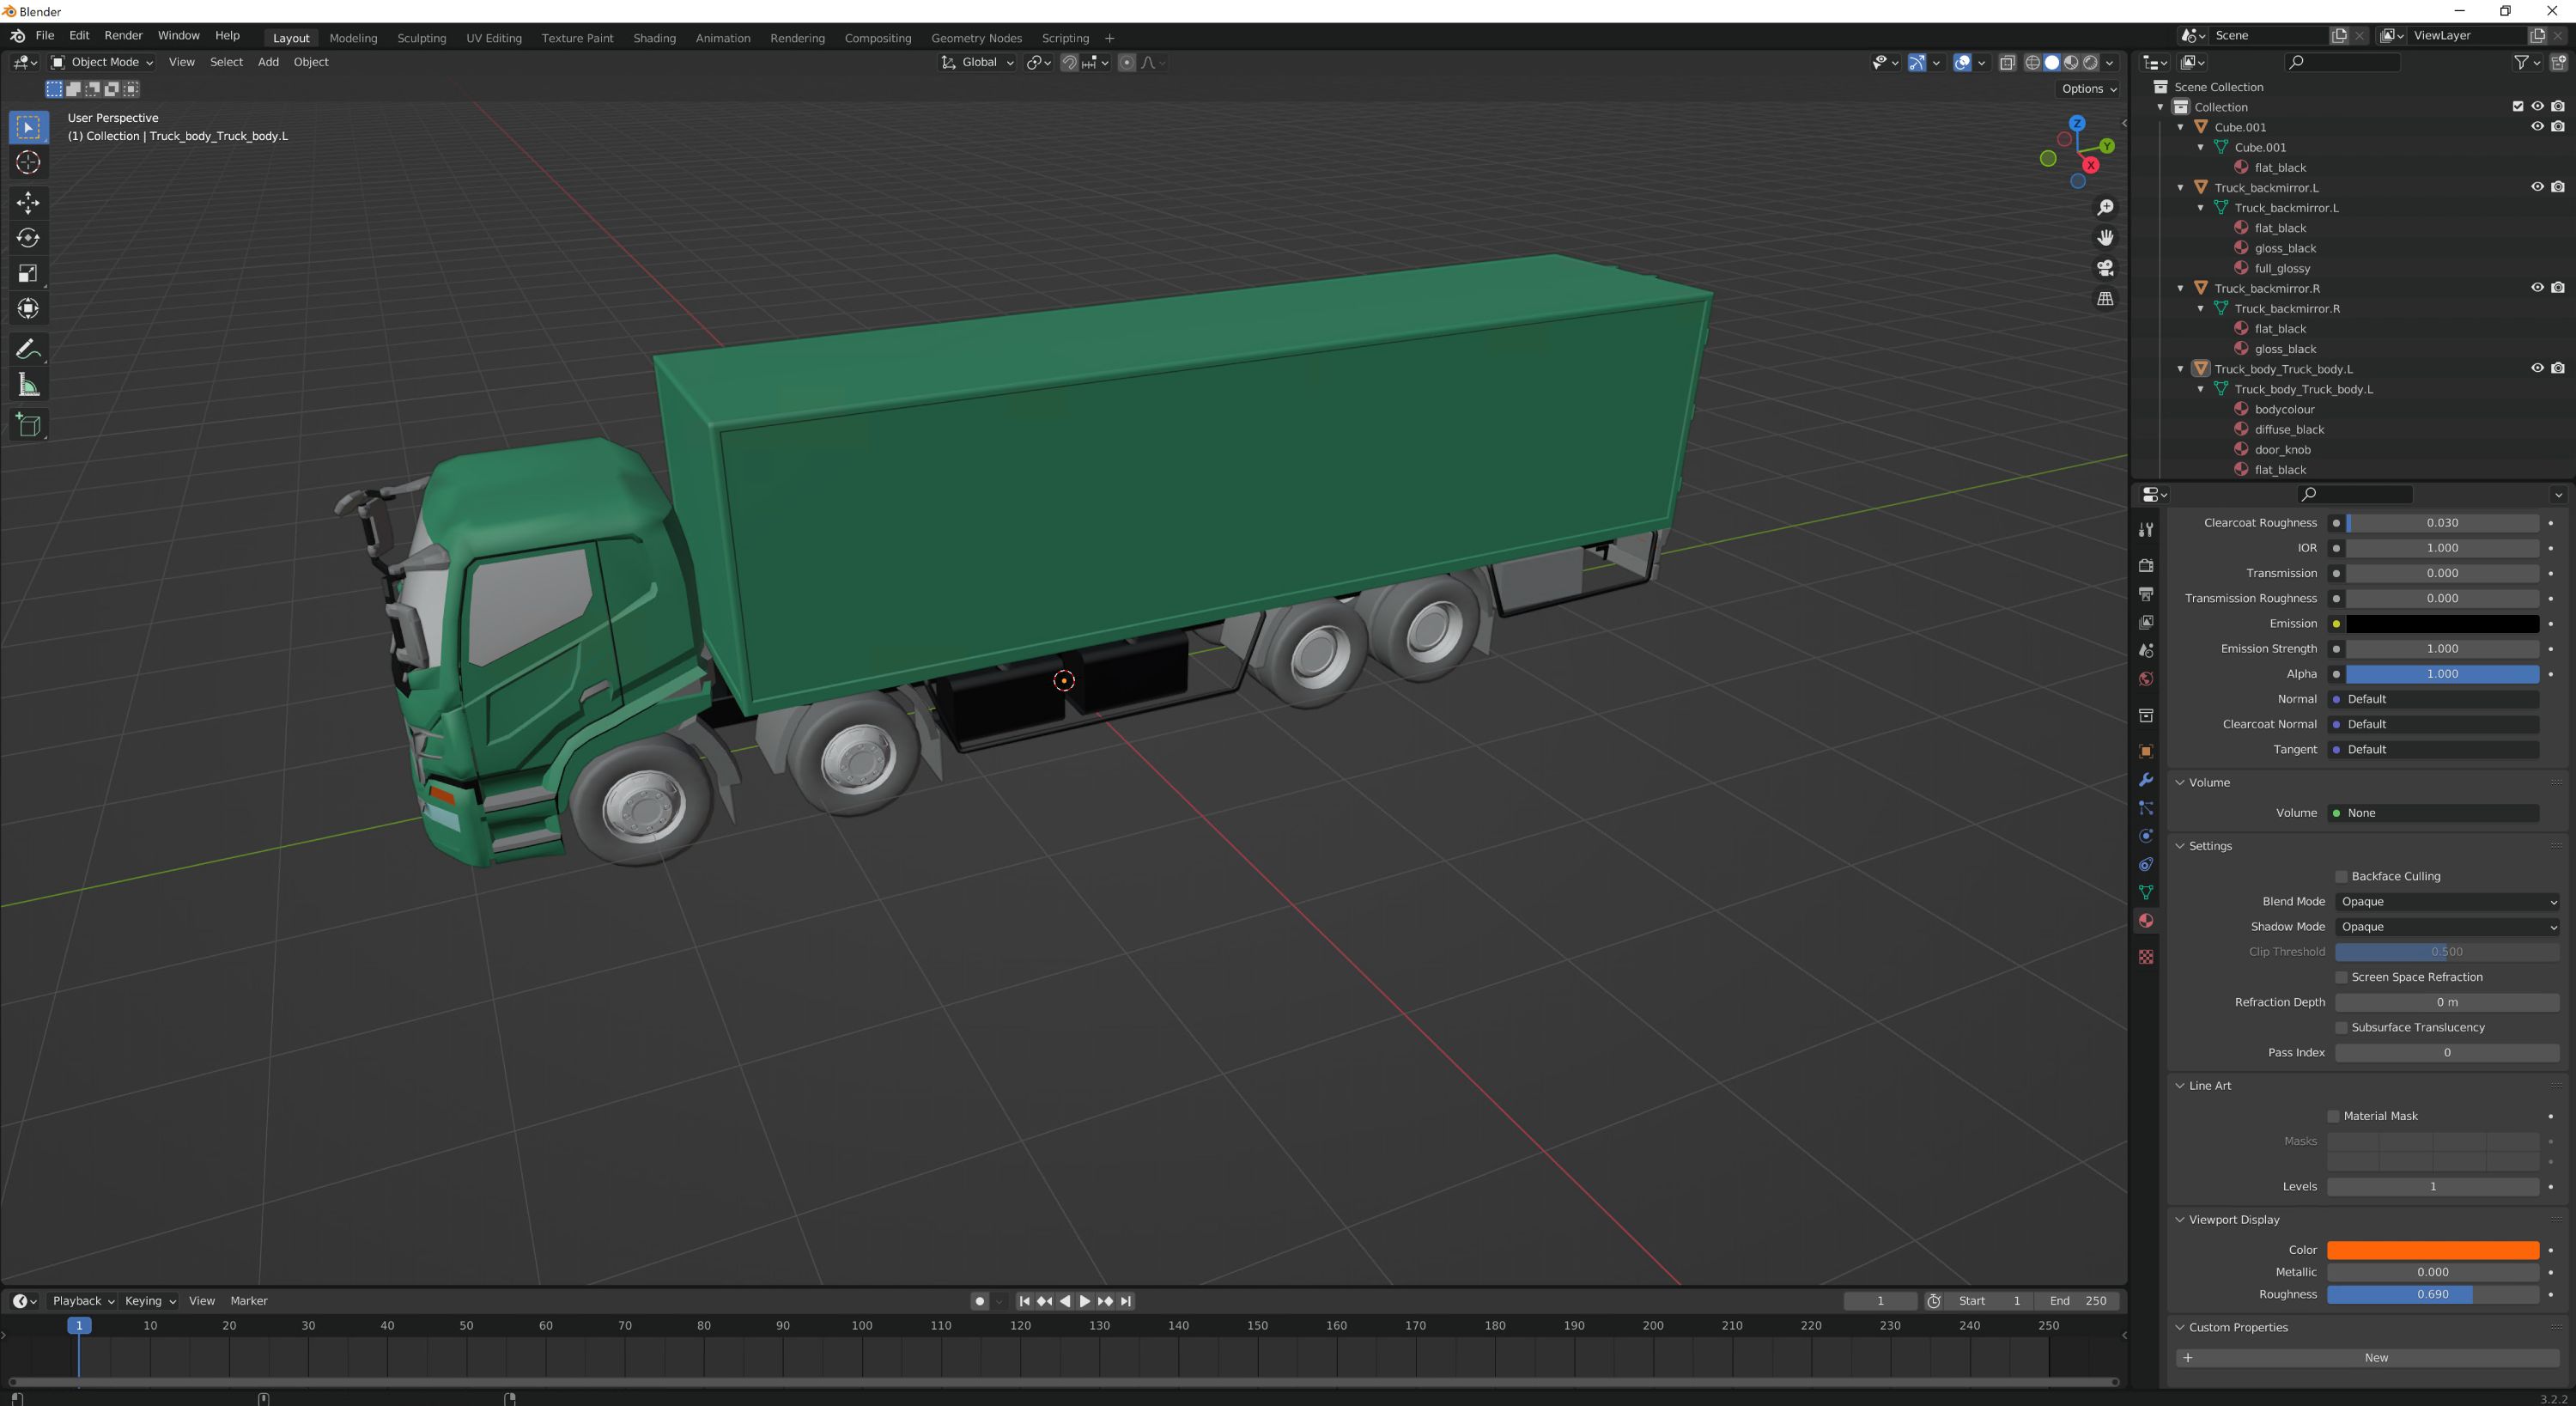Viewport: 2576px width, 1406px height.
Task: Open the viewport Options dropdown
Action: [2089, 88]
